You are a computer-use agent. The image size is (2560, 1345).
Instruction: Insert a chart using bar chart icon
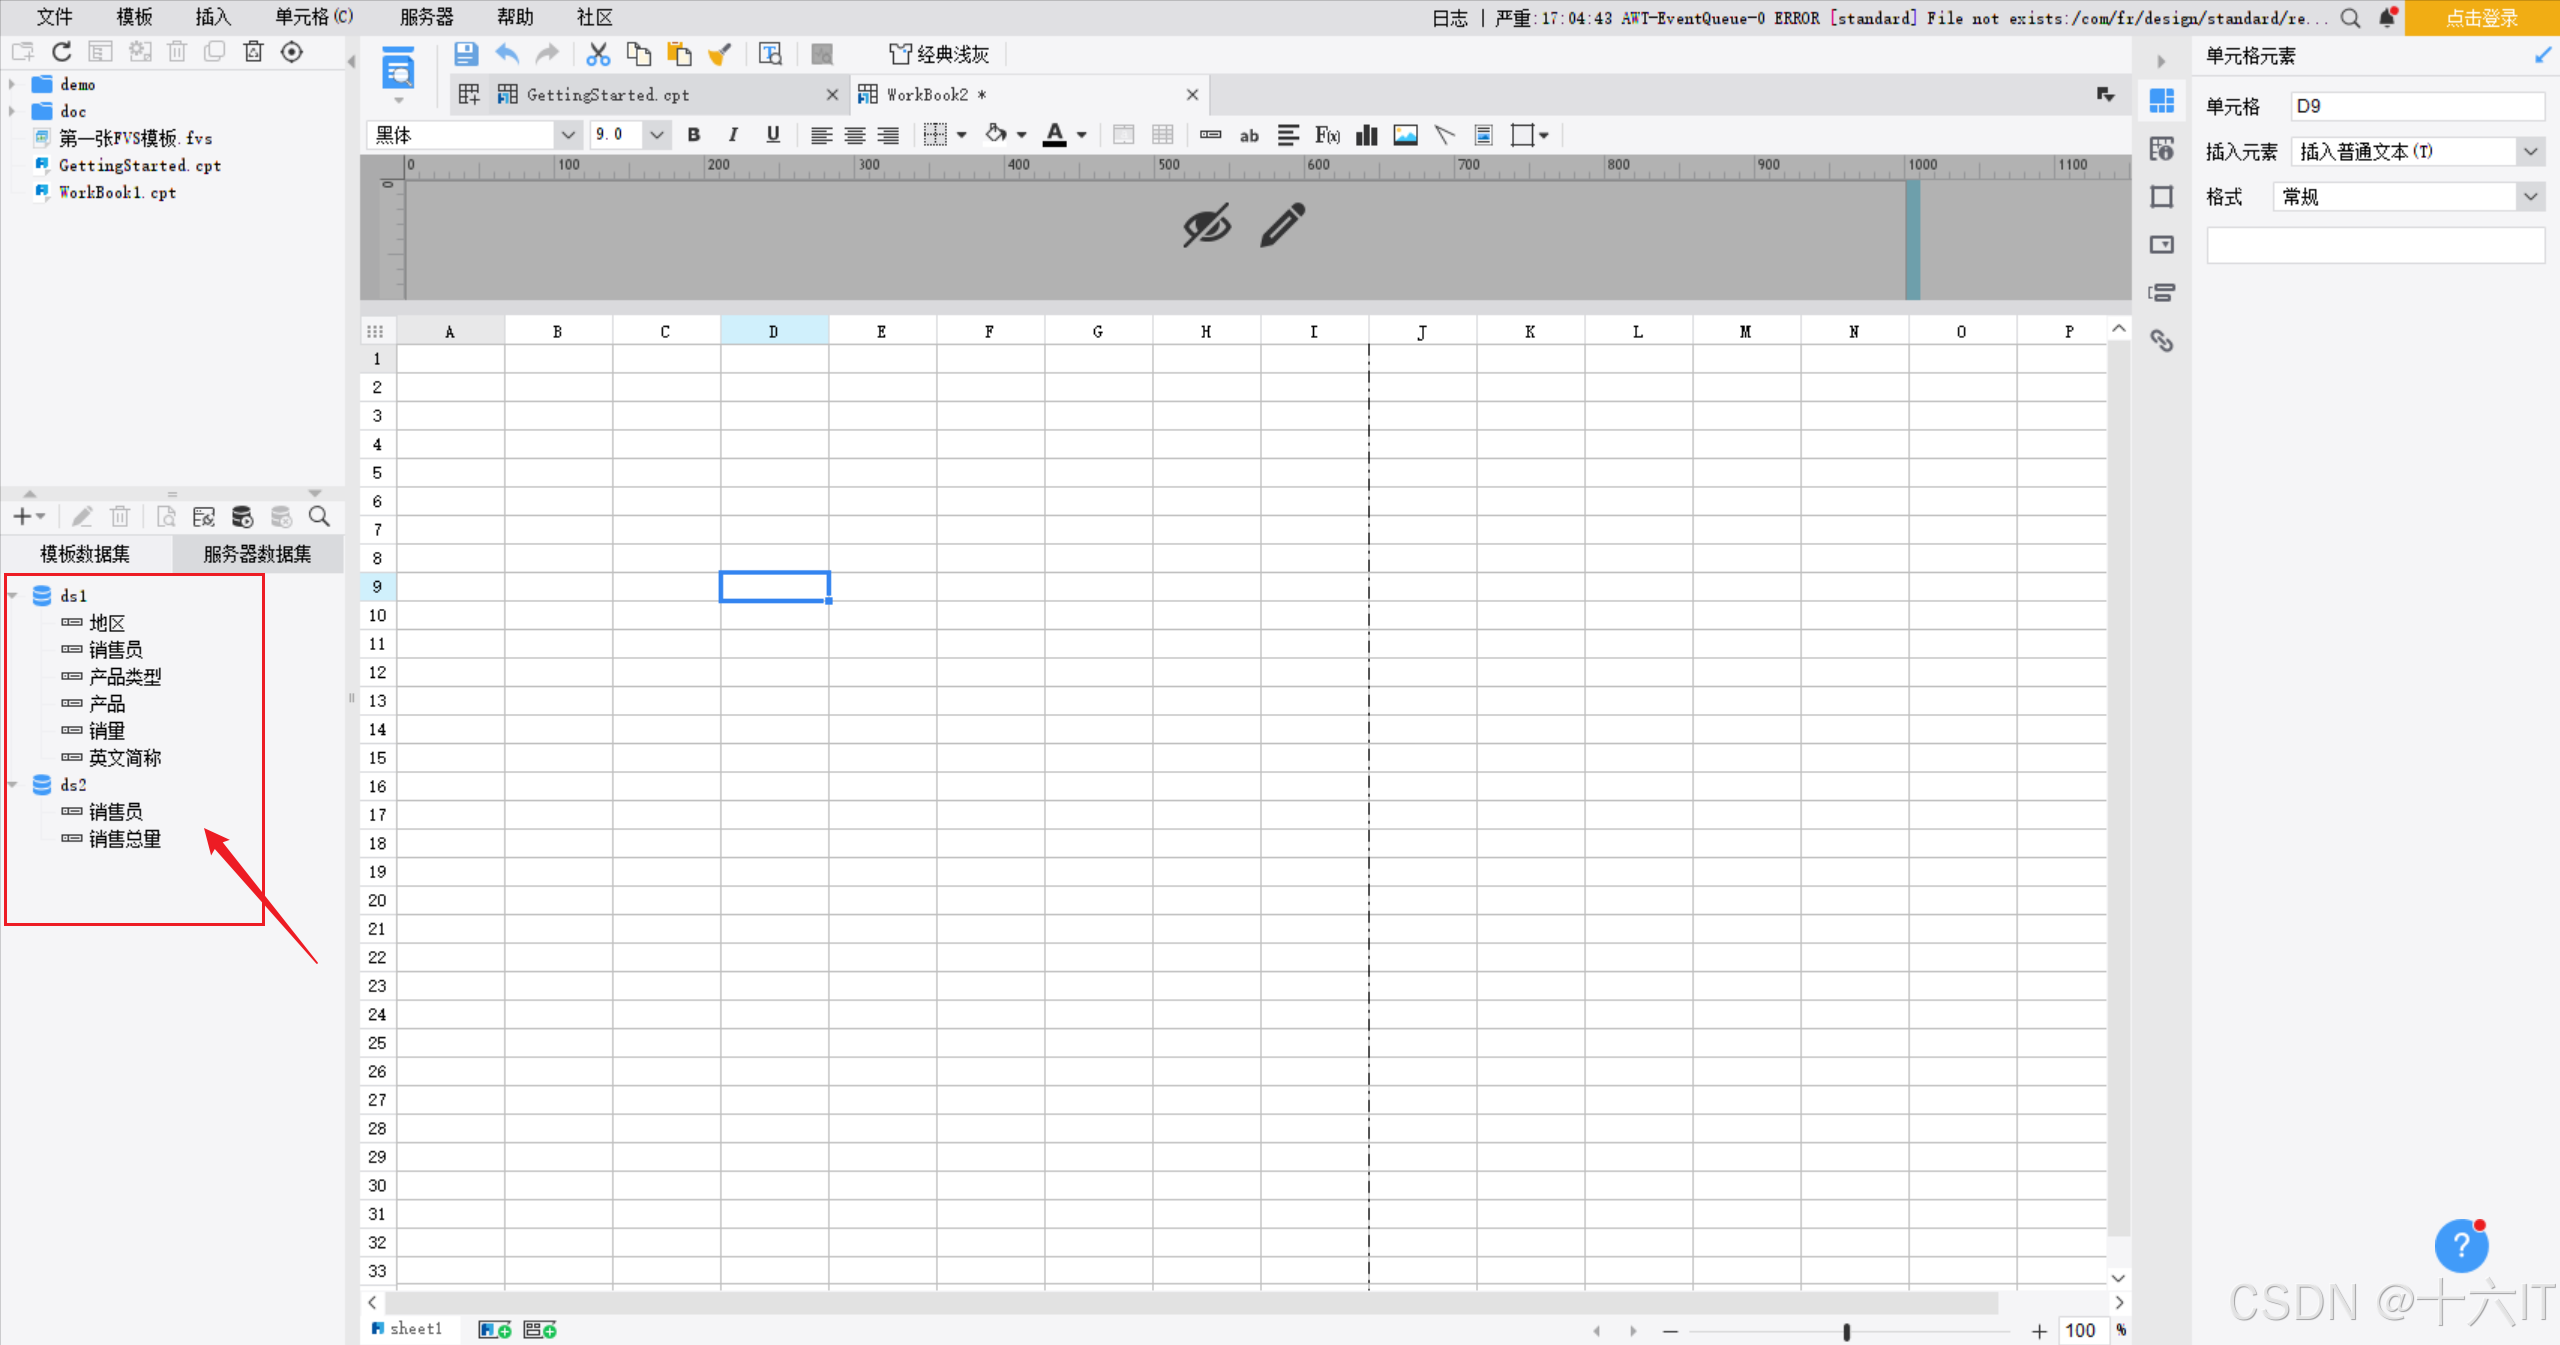point(1366,135)
